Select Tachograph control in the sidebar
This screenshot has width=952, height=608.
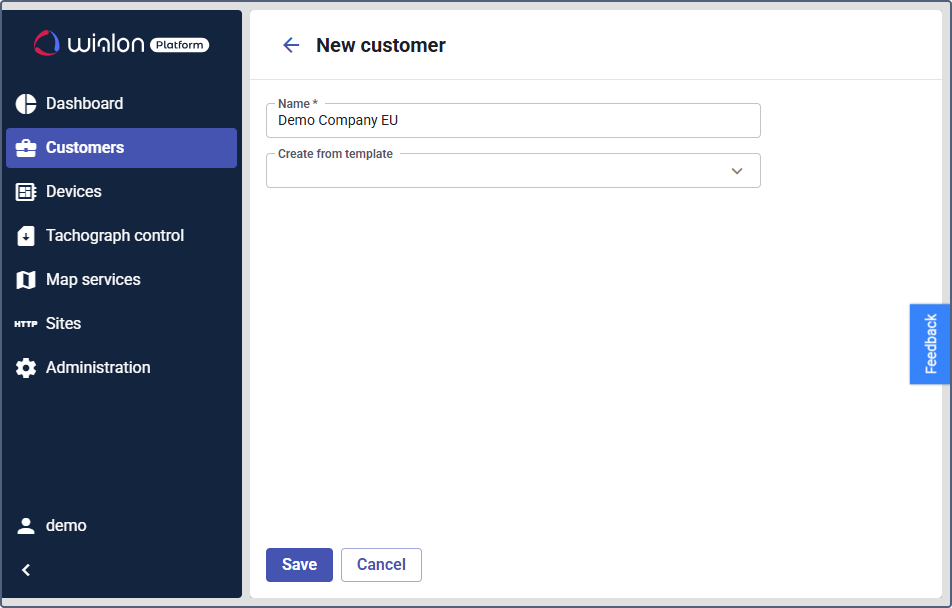(115, 236)
